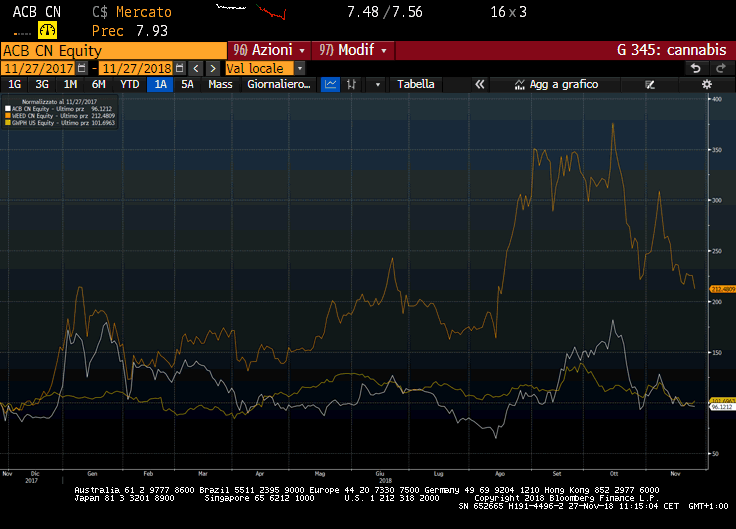Click the Prec 7.93 previous close value
This screenshot has width=736, height=529.
[x=130, y=31]
